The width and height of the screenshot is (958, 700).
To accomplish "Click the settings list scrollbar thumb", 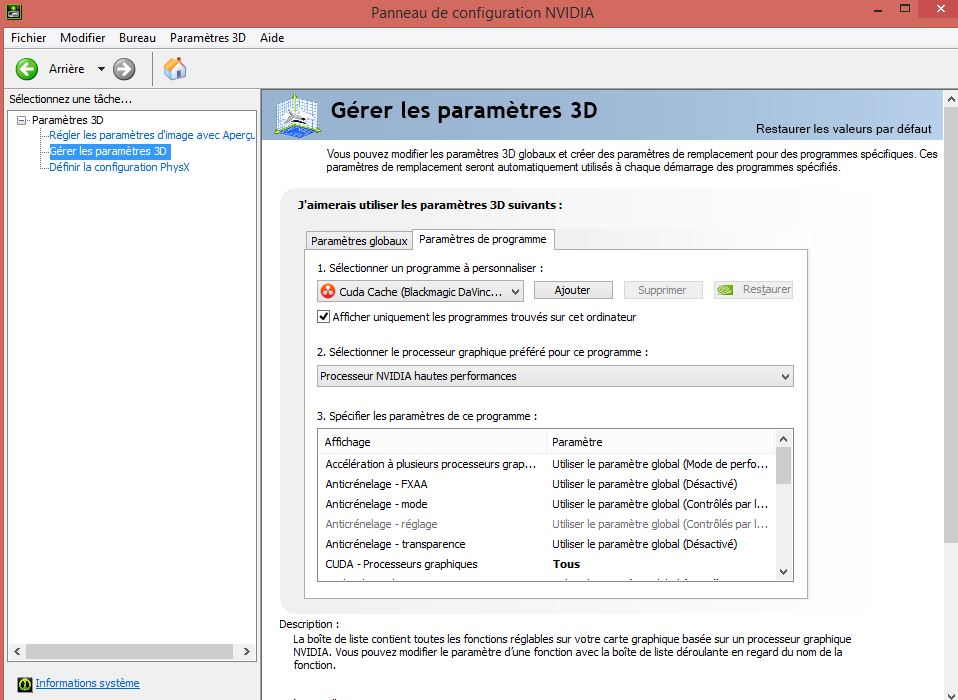I will coord(784,465).
